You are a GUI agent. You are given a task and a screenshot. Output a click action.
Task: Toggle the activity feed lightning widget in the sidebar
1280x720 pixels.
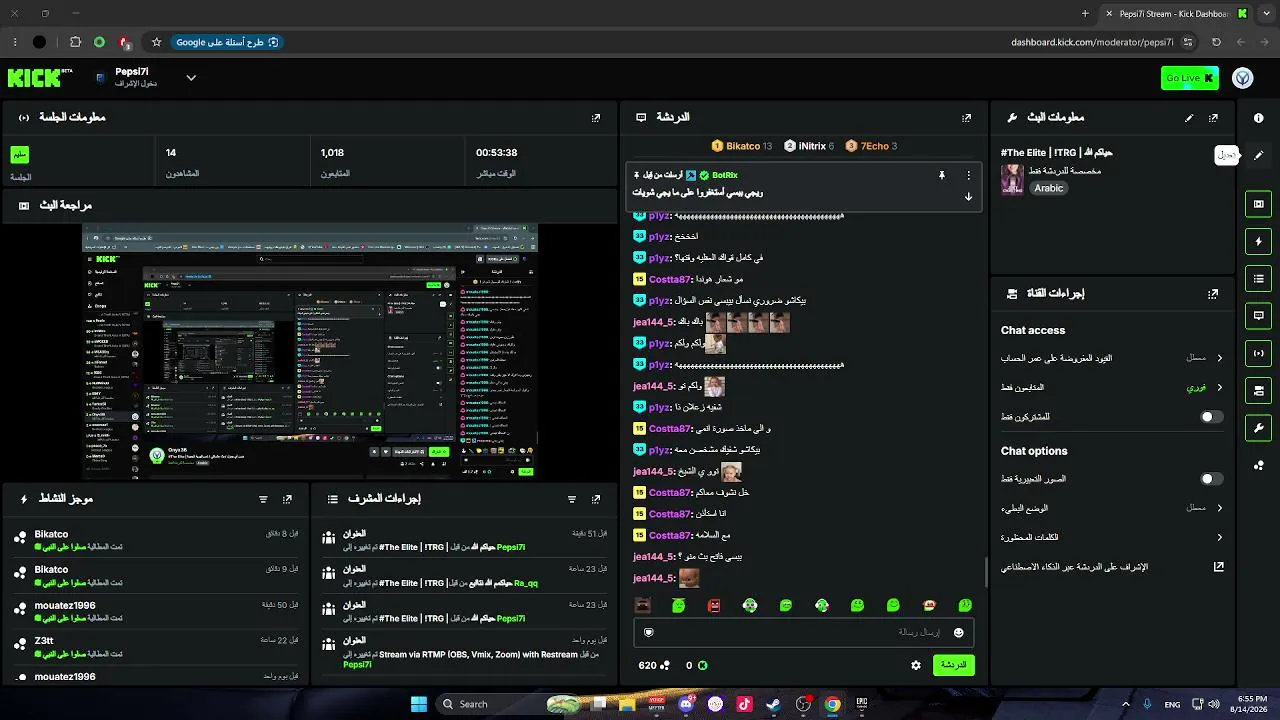tap(1259, 241)
